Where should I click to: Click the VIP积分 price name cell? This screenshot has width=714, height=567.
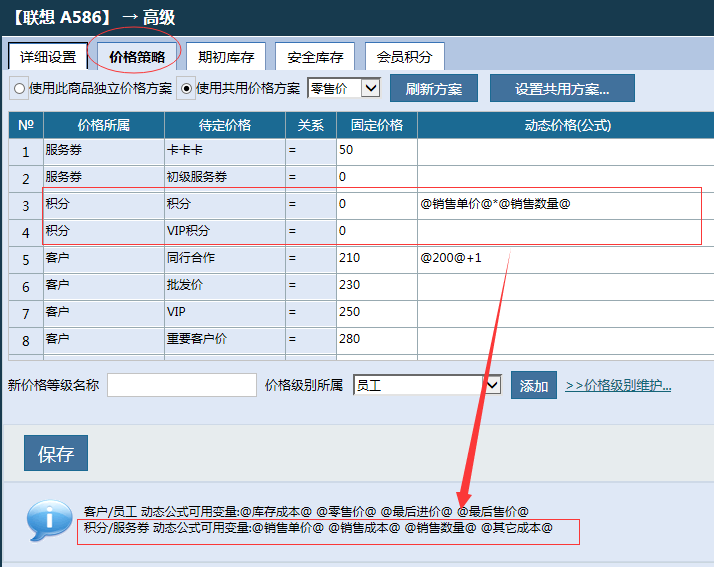pos(225,232)
